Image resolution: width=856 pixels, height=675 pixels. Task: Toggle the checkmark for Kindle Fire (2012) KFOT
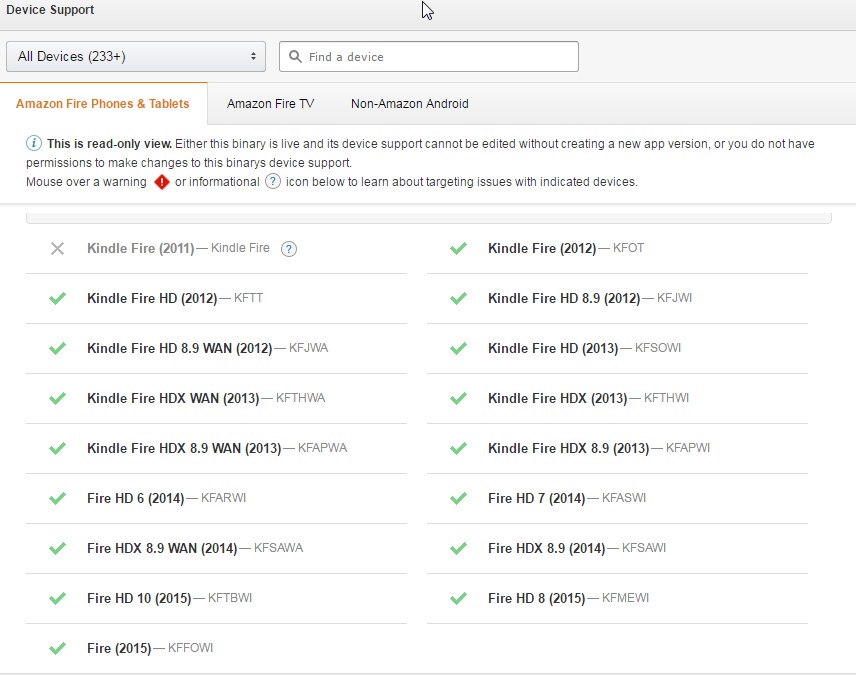coord(459,248)
